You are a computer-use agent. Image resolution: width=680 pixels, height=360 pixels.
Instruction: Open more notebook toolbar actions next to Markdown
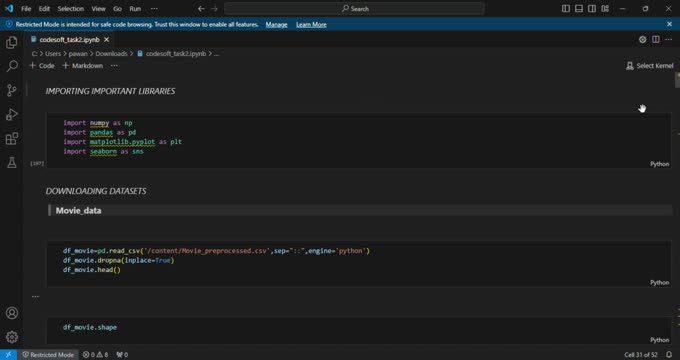114,66
